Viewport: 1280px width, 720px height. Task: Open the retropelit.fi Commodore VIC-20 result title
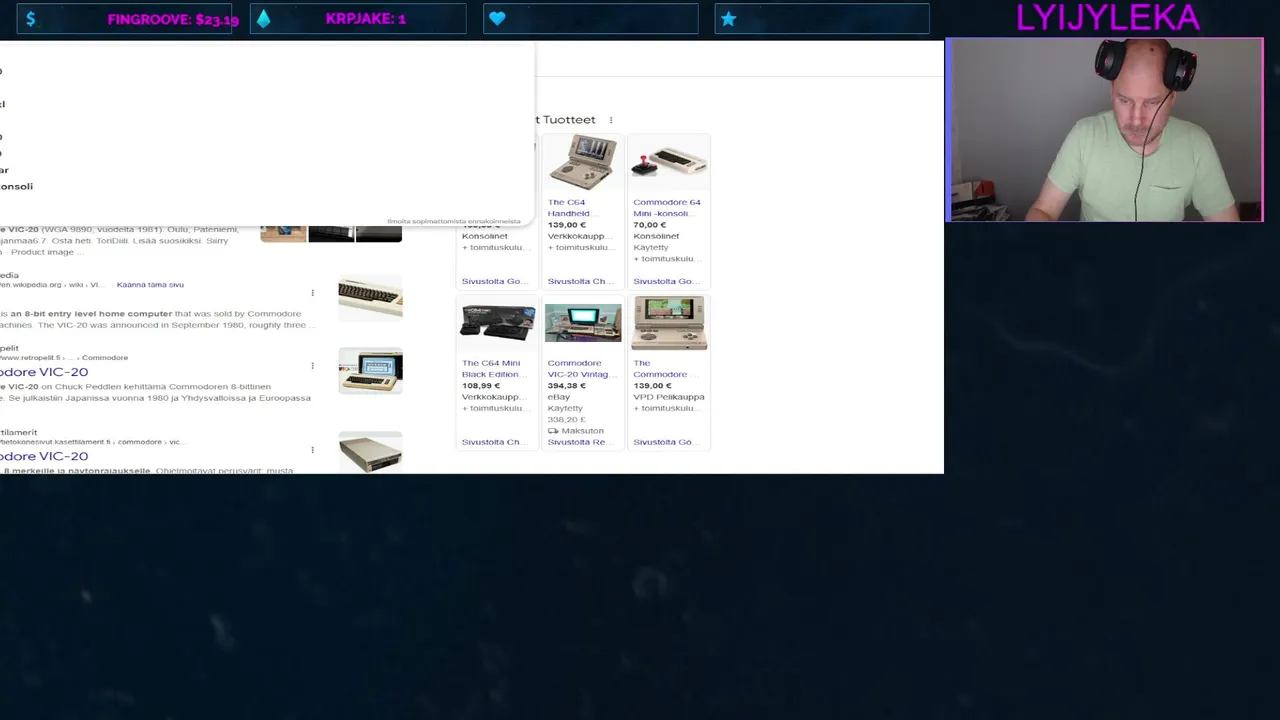[x=44, y=372]
